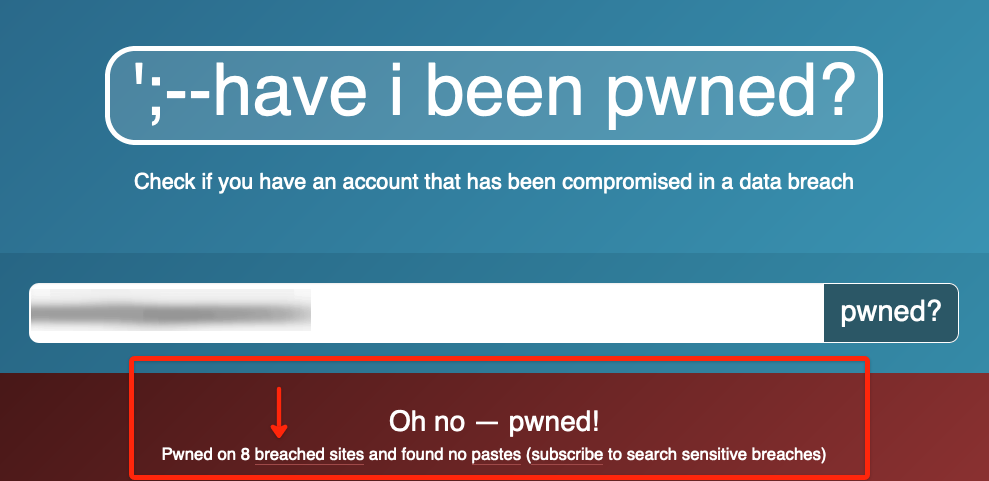Click the "Pwned on" text in results
Image resolution: width=989 pixels, height=481 pixels.
(x=199, y=455)
